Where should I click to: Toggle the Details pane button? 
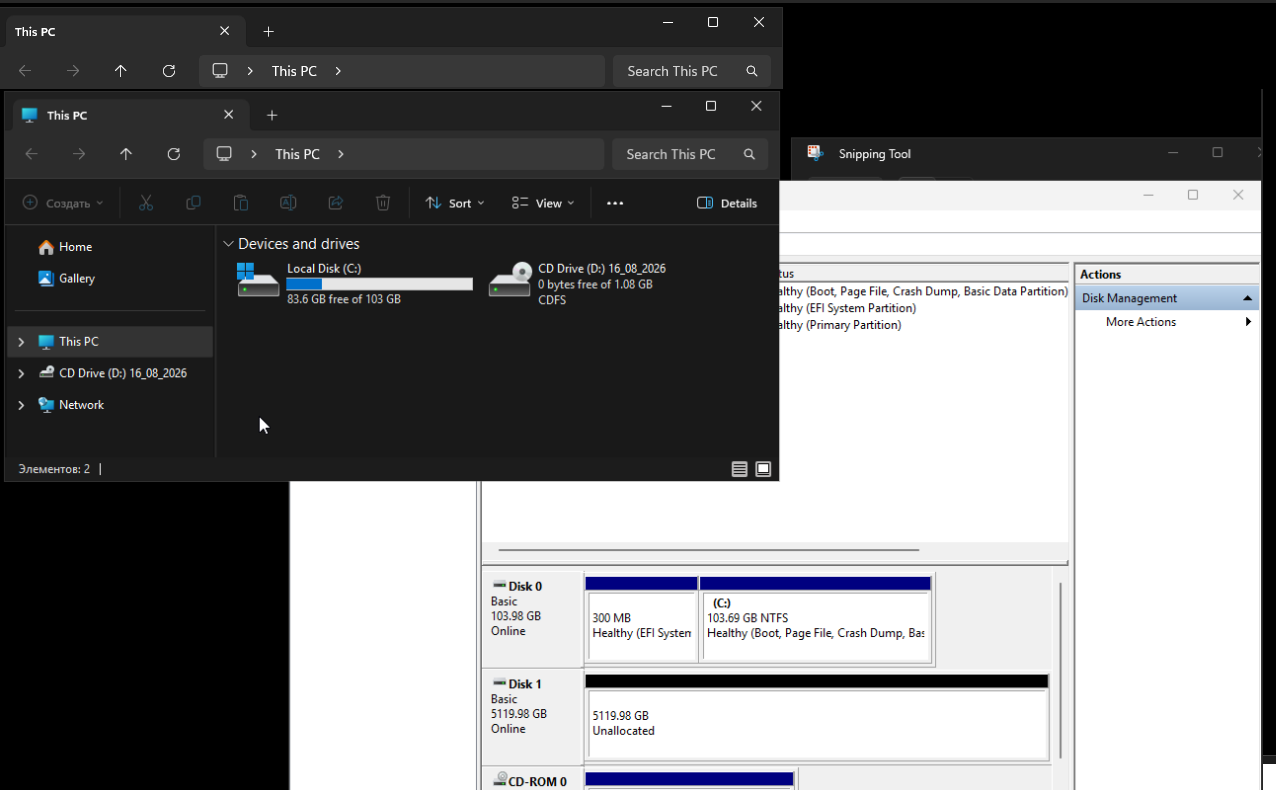pyautogui.click(x=727, y=203)
